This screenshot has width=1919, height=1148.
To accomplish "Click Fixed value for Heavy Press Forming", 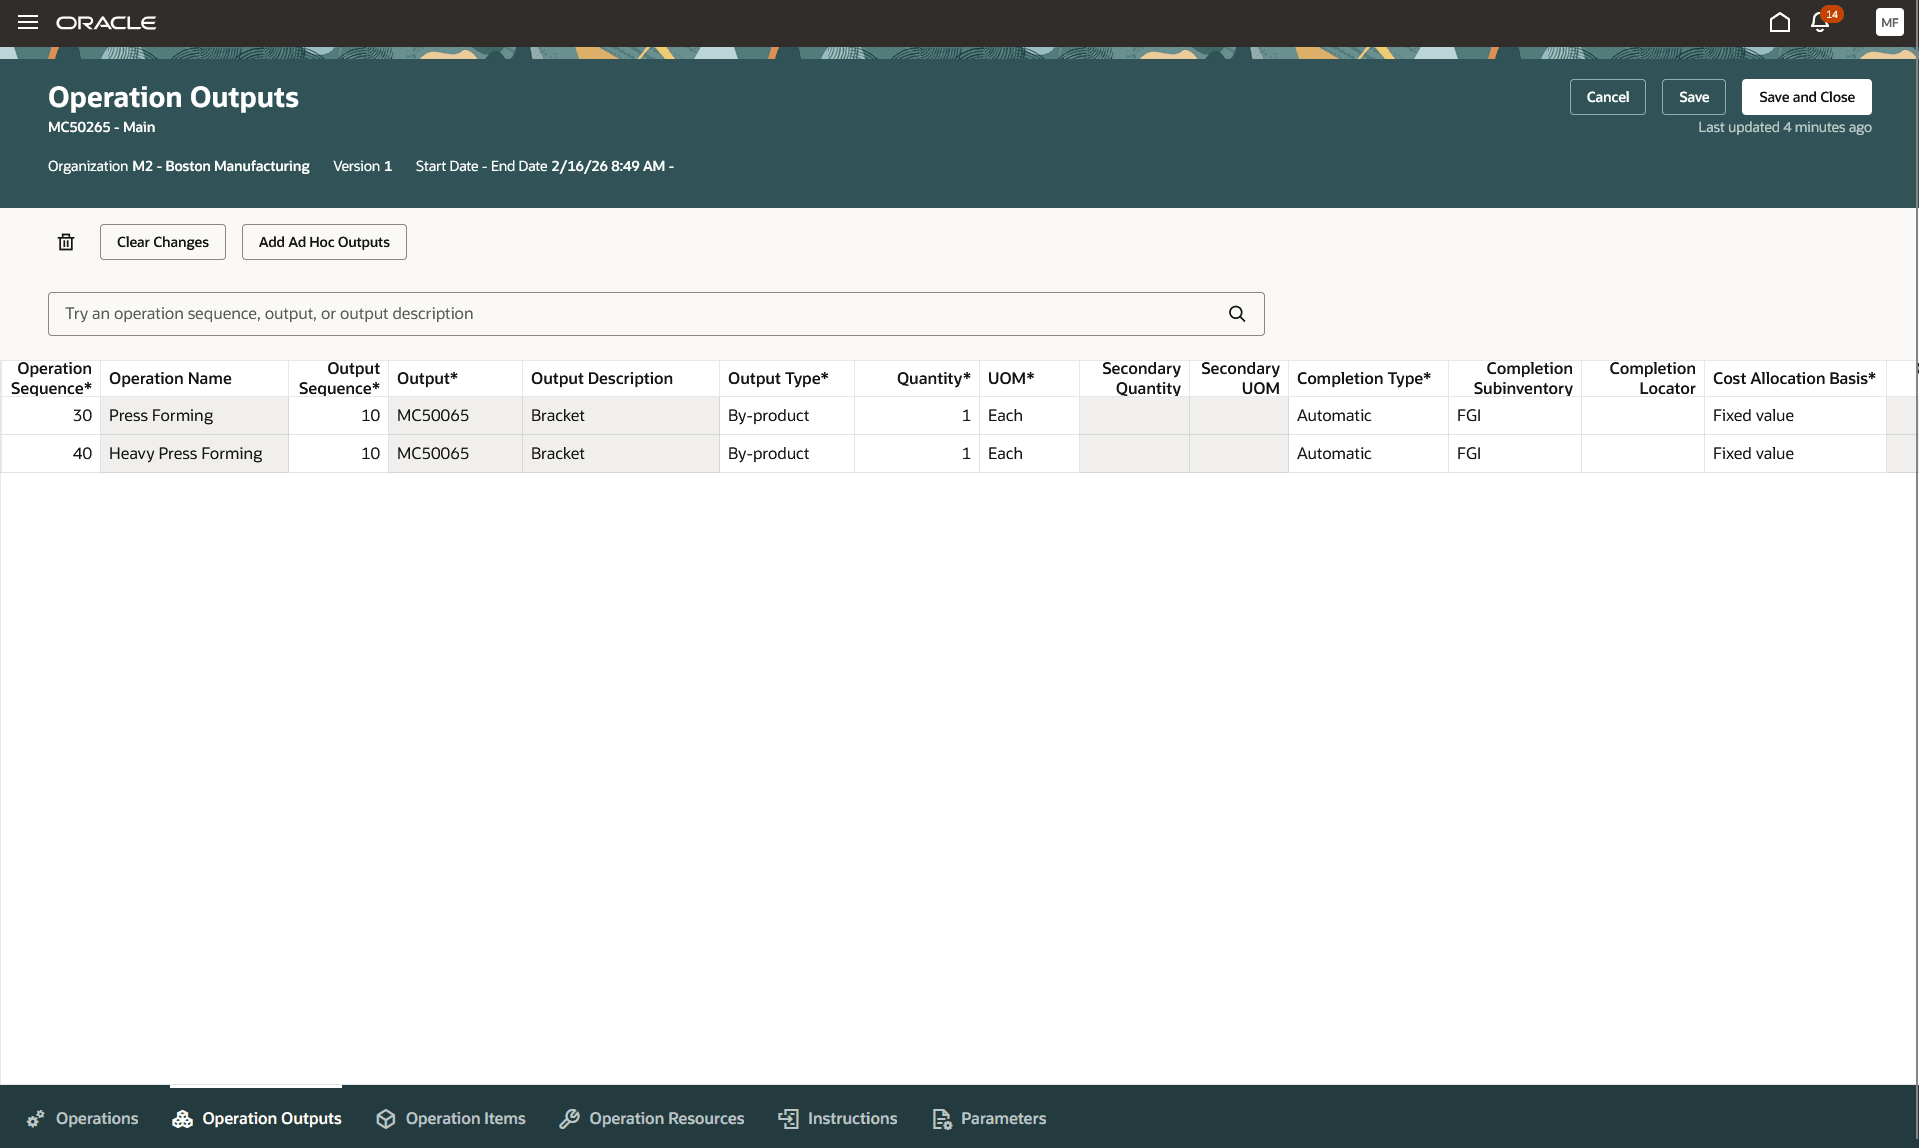I will 1753,453.
